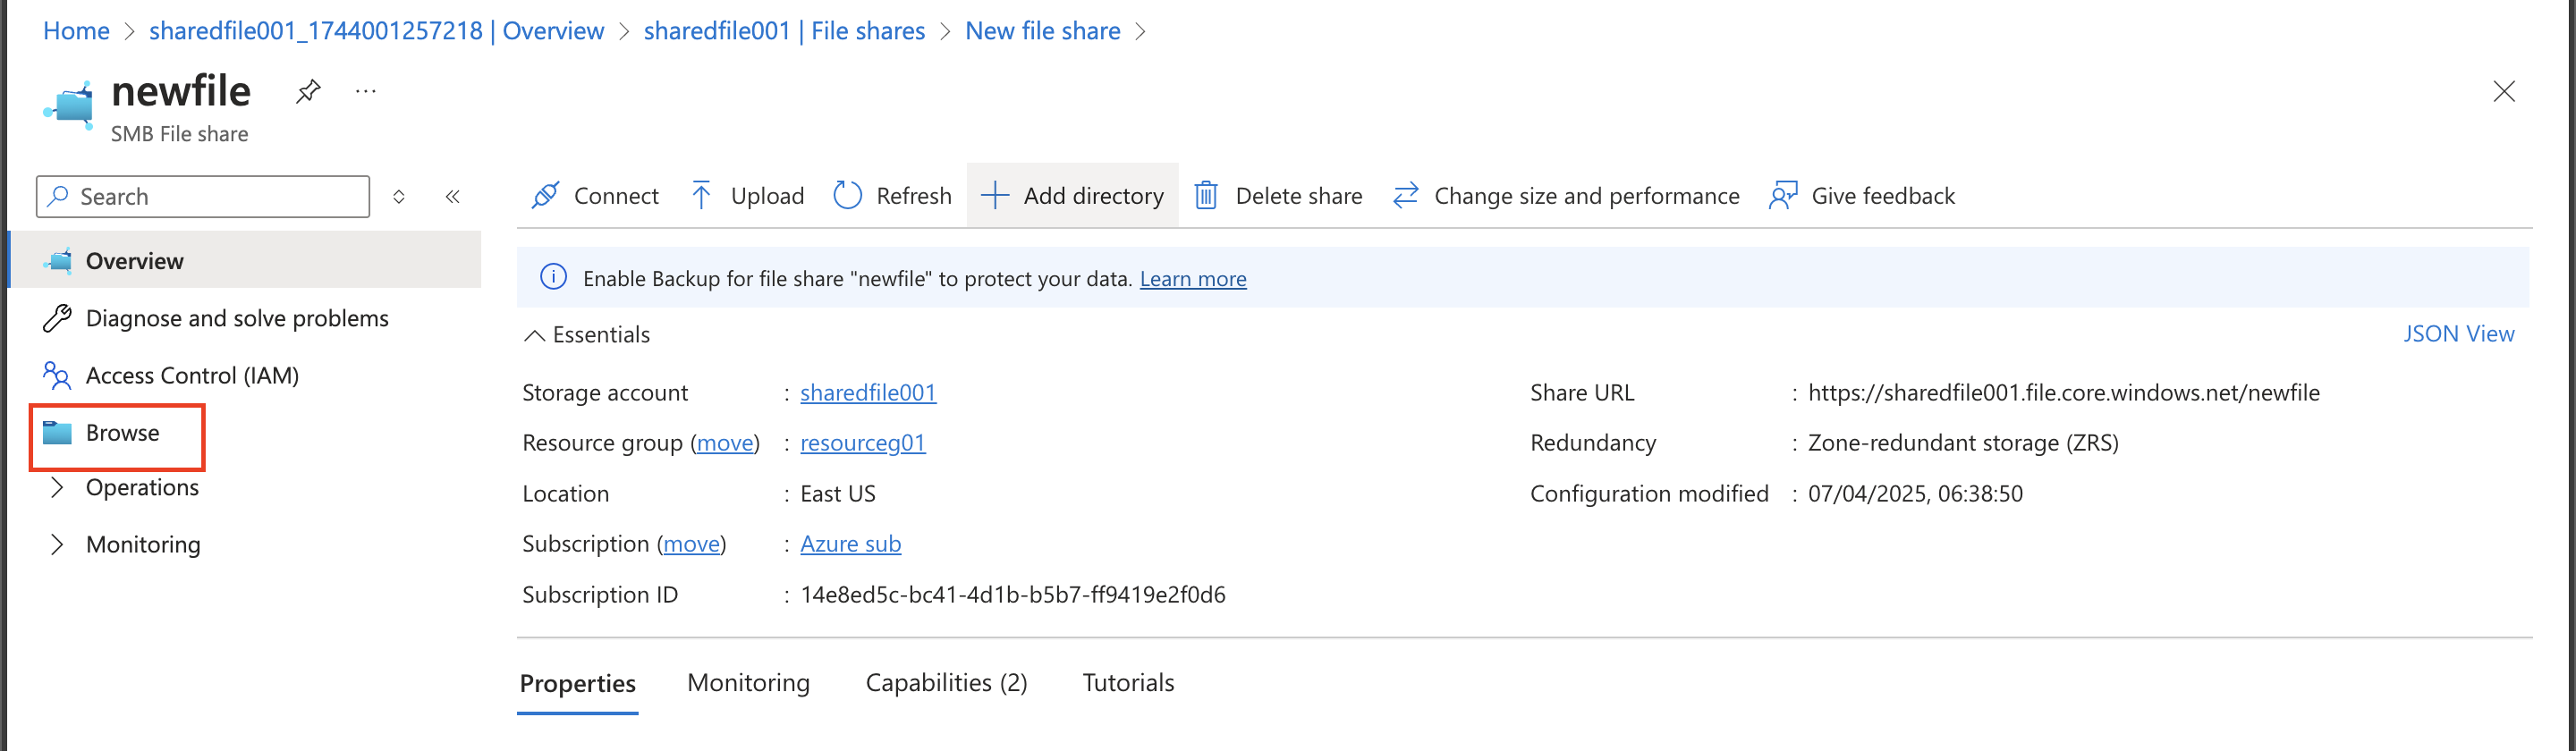Image resolution: width=2576 pixels, height=751 pixels.
Task: Collapse the Essentials section
Action: click(535, 335)
